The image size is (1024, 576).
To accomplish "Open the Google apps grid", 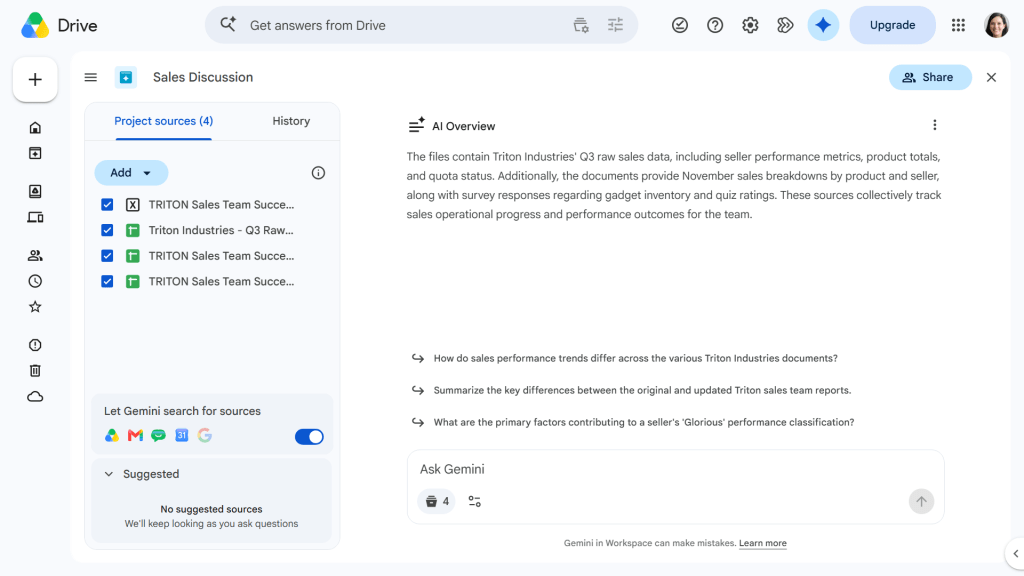I will click(958, 25).
